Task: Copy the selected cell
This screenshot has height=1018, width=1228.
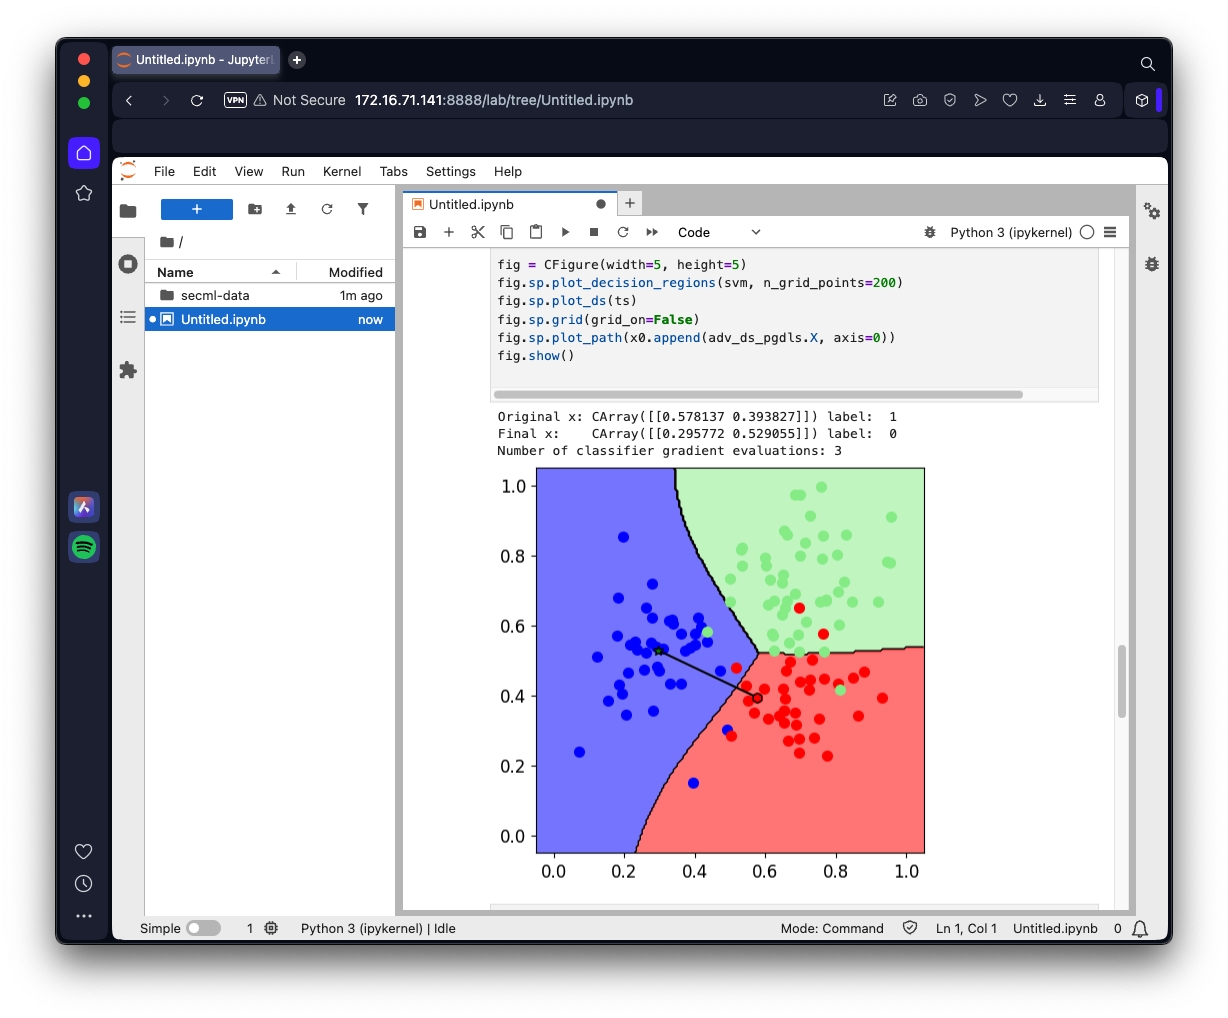Action: (x=507, y=232)
